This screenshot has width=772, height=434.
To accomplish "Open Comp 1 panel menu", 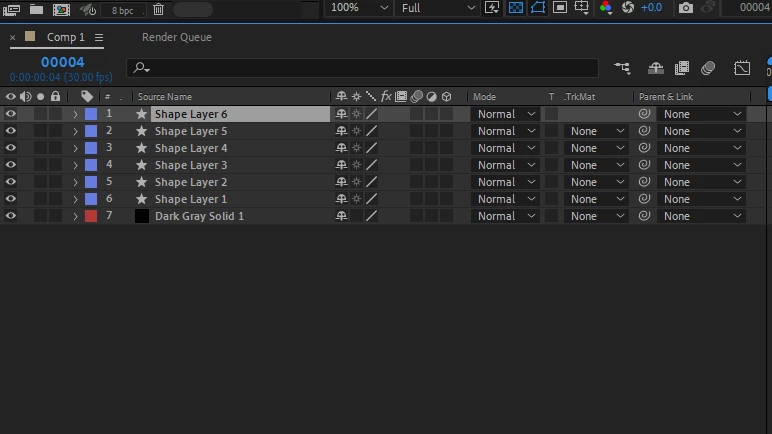I will (x=99, y=37).
